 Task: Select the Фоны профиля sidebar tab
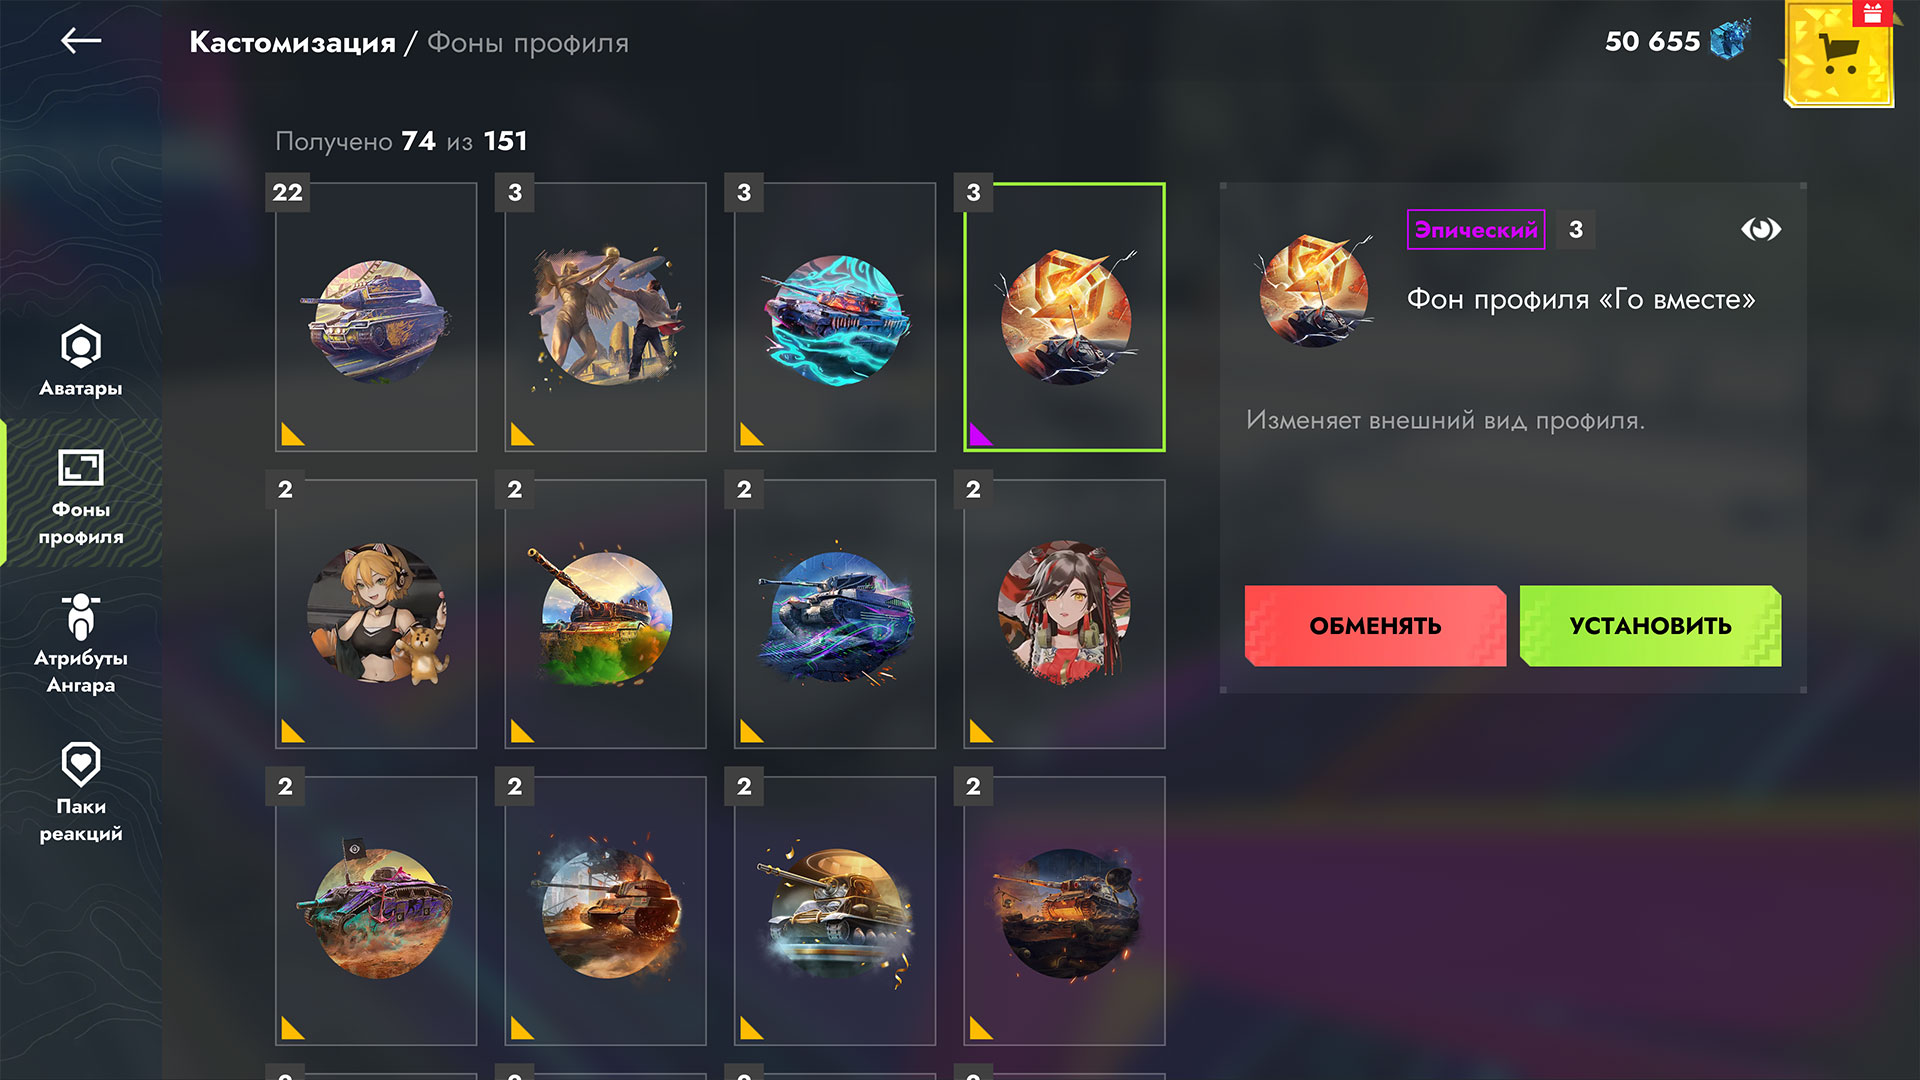click(x=81, y=496)
